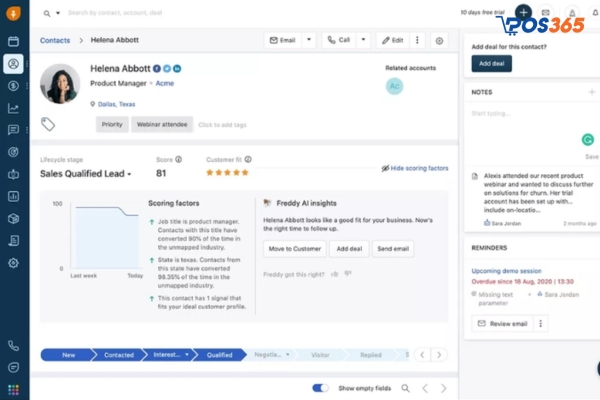Click the sidebar settings gear icon
The height and width of the screenshot is (400, 600).
tap(14, 262)
